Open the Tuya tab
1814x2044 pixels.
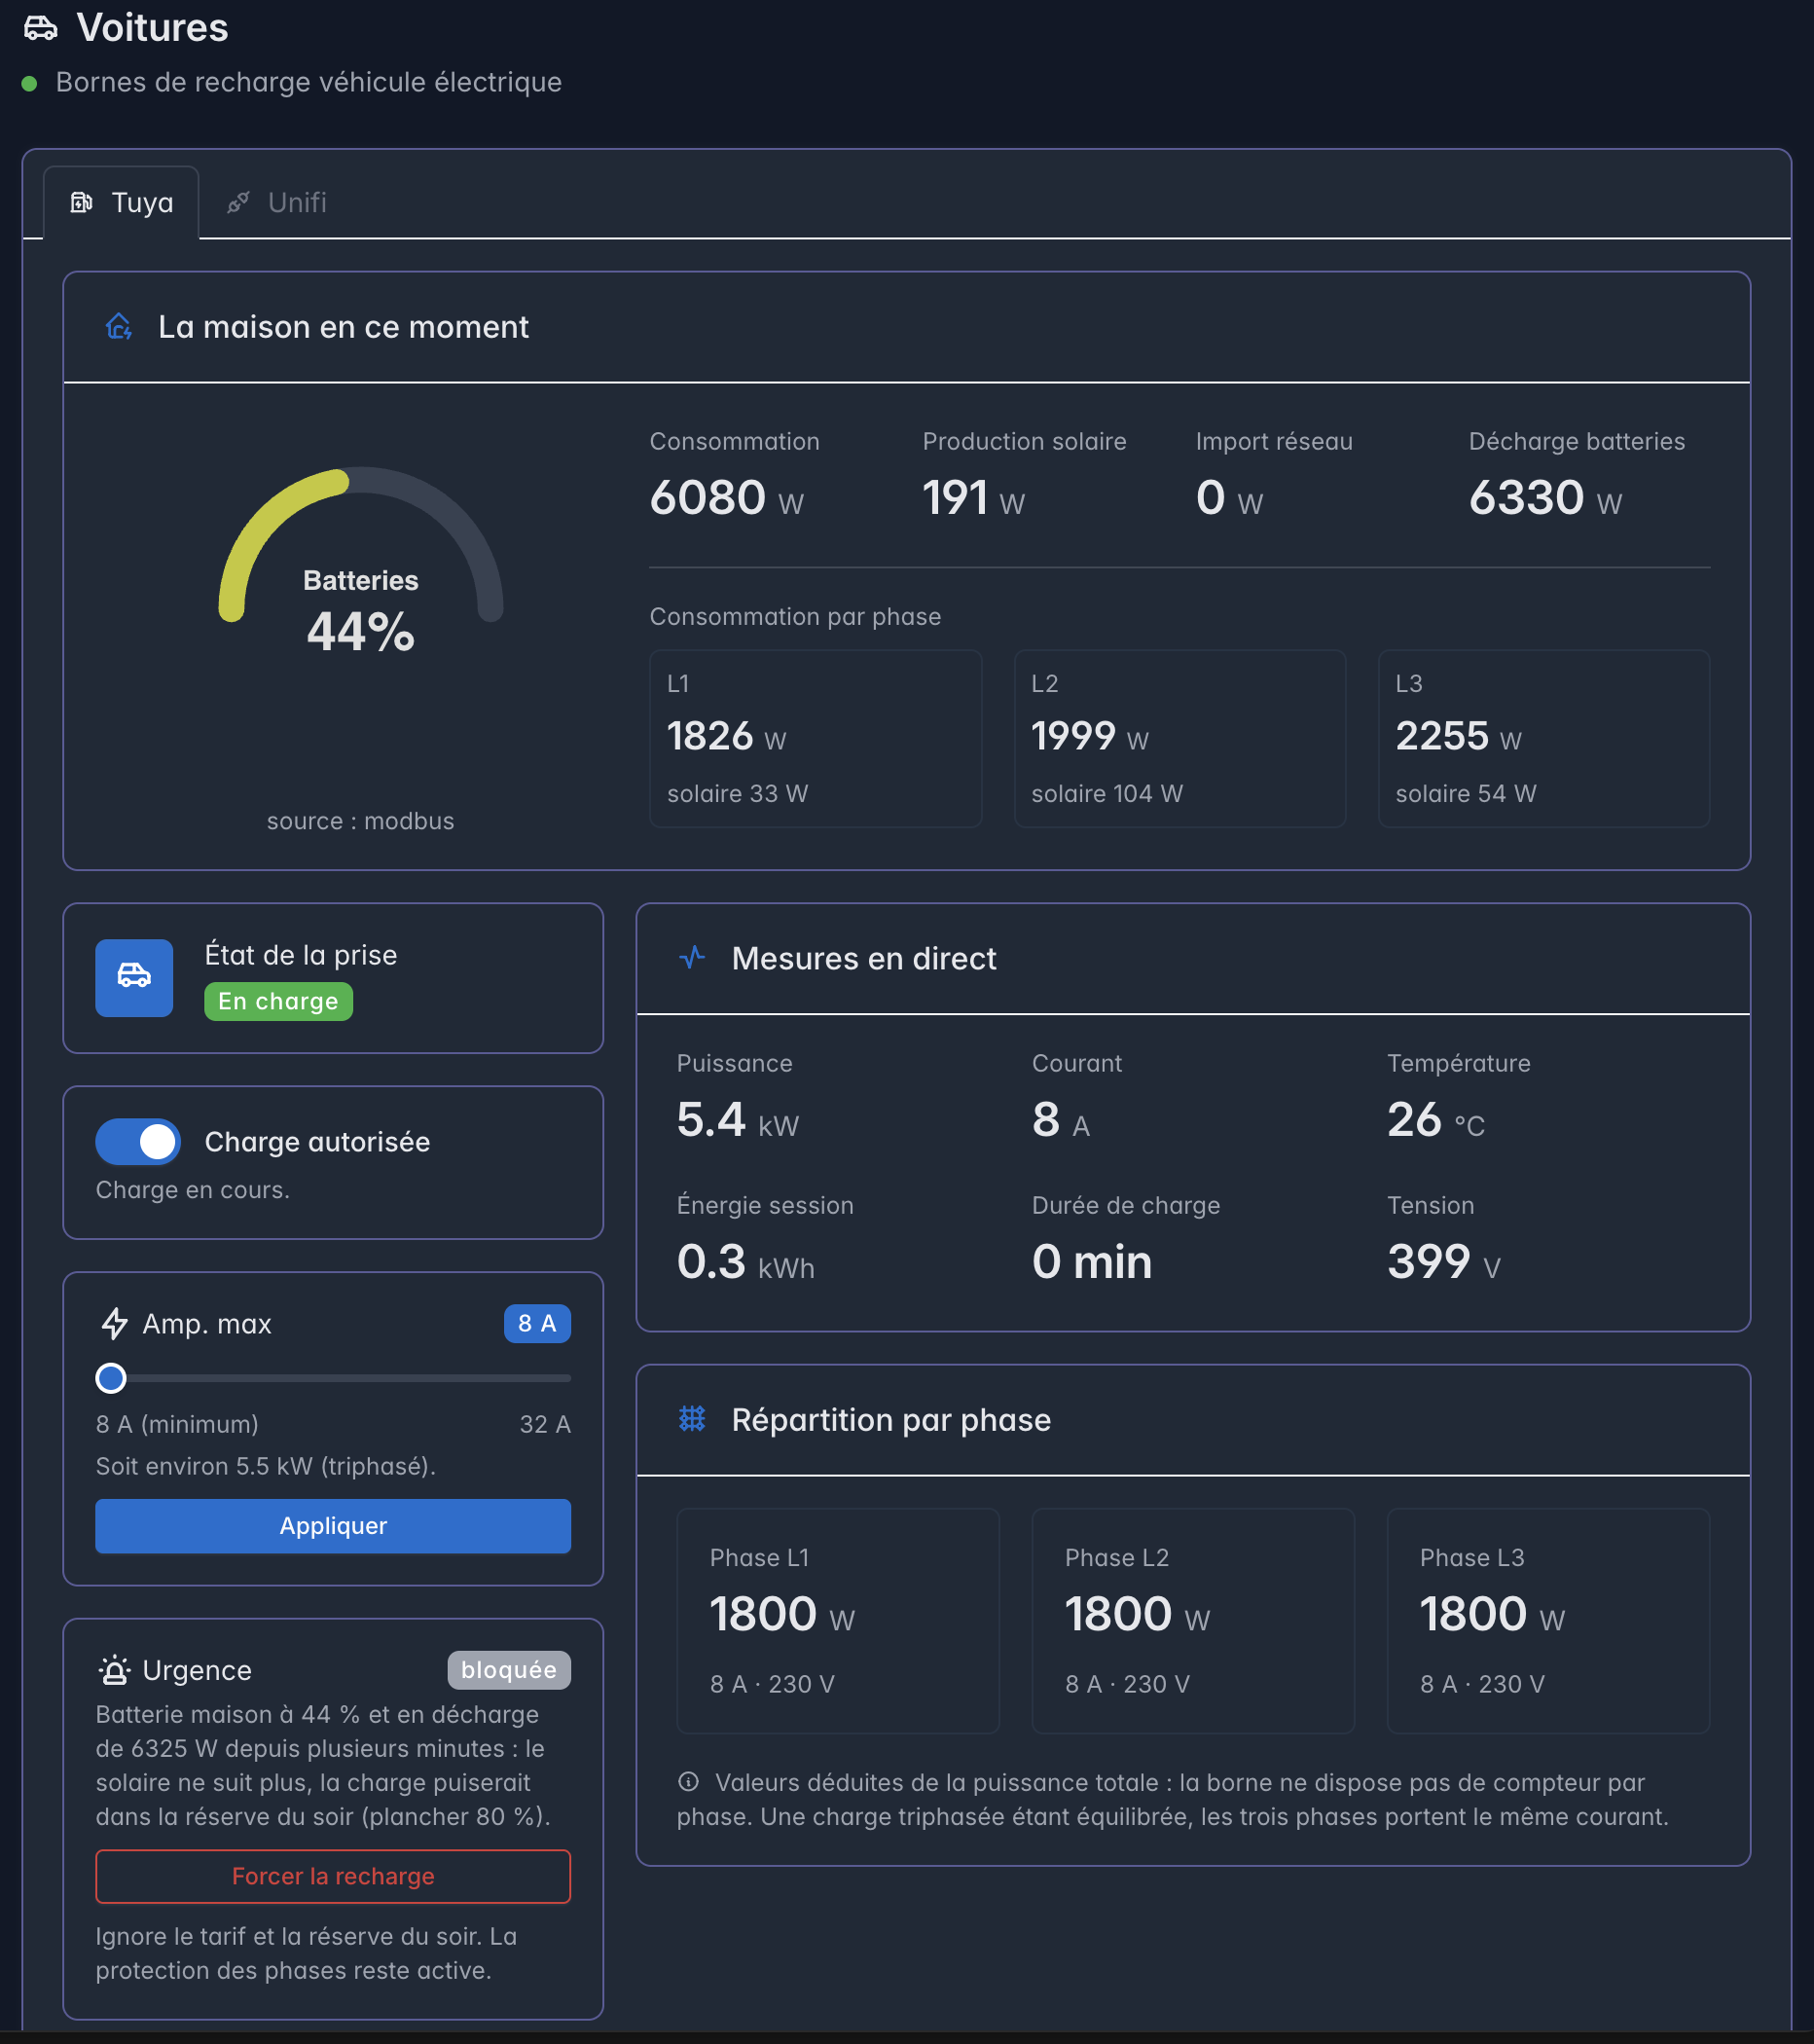point(121,203)
